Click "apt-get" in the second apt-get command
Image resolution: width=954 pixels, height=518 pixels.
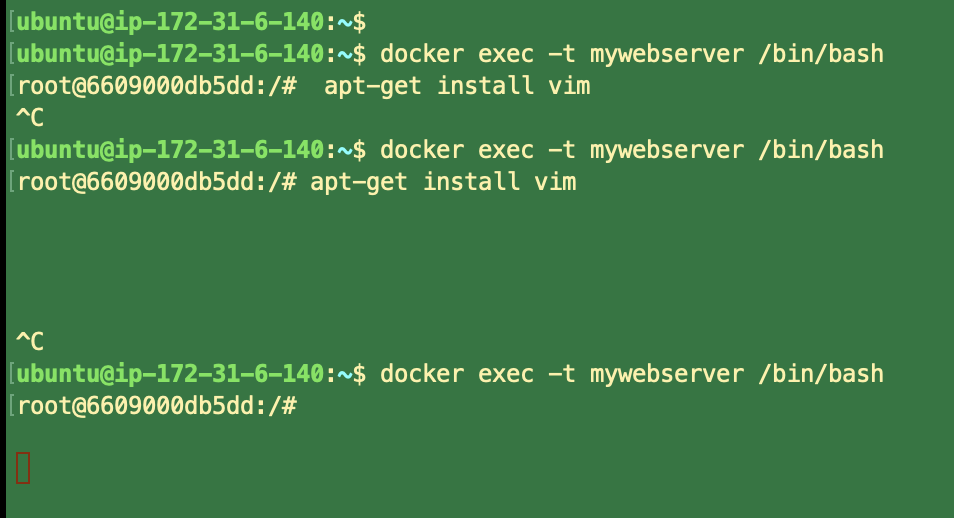359,182
